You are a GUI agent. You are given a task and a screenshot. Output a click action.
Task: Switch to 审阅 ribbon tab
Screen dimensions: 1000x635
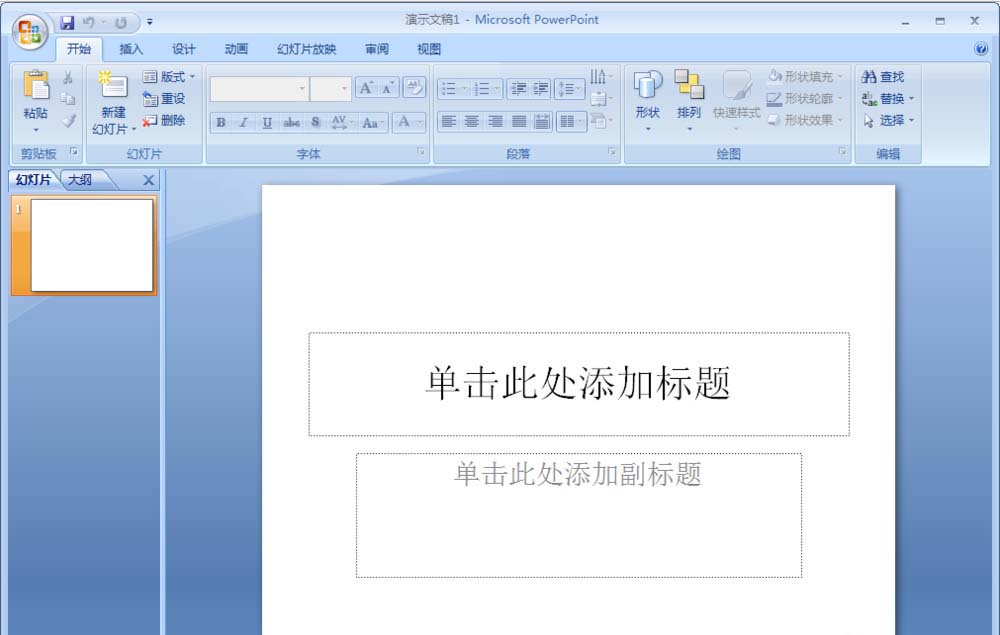coord(377,49)
